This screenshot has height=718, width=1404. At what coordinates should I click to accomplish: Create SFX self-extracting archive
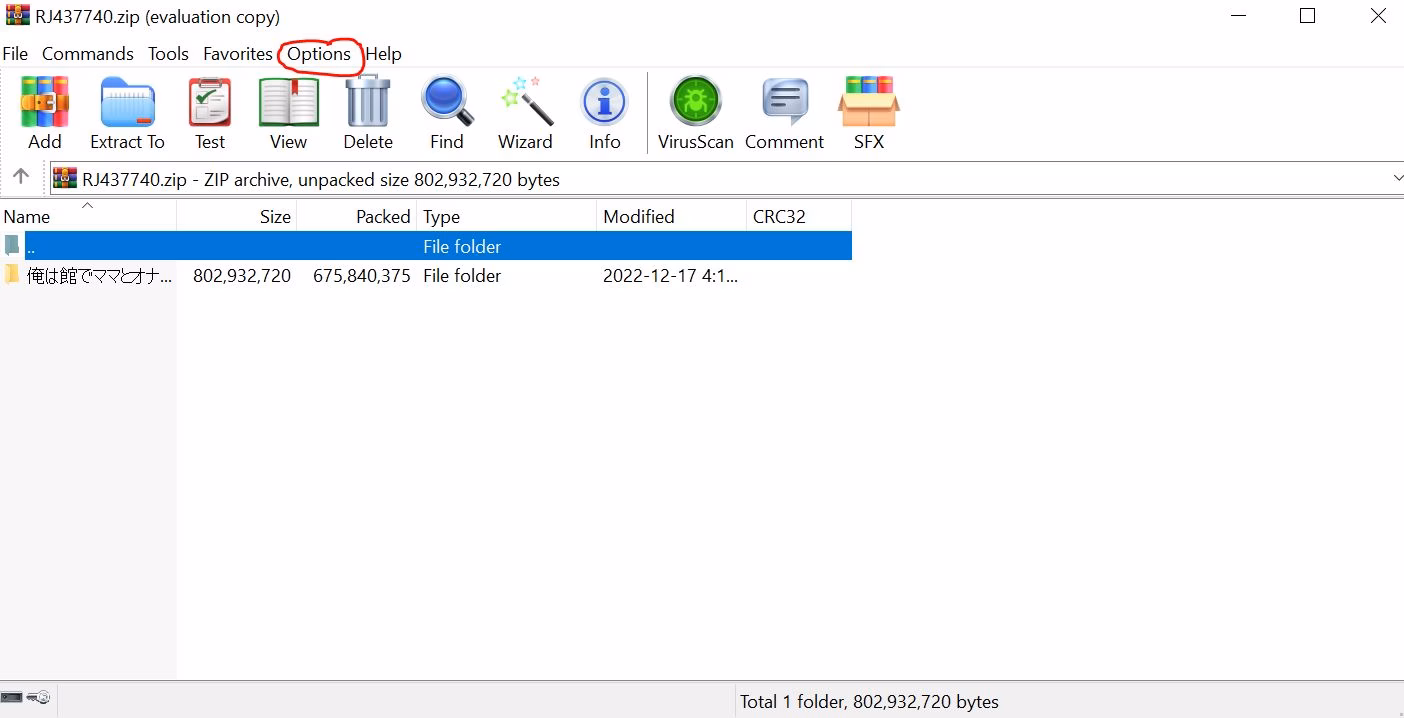pyautogui.click(x=868, y=112)
